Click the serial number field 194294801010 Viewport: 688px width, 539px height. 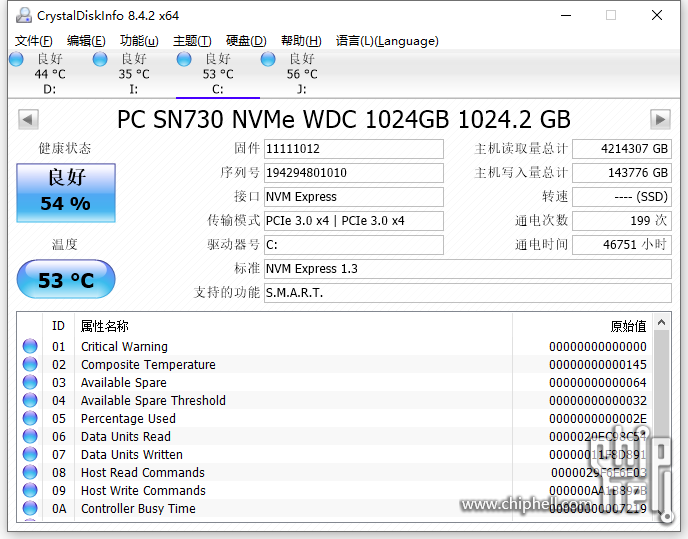[x=354, y=173]
